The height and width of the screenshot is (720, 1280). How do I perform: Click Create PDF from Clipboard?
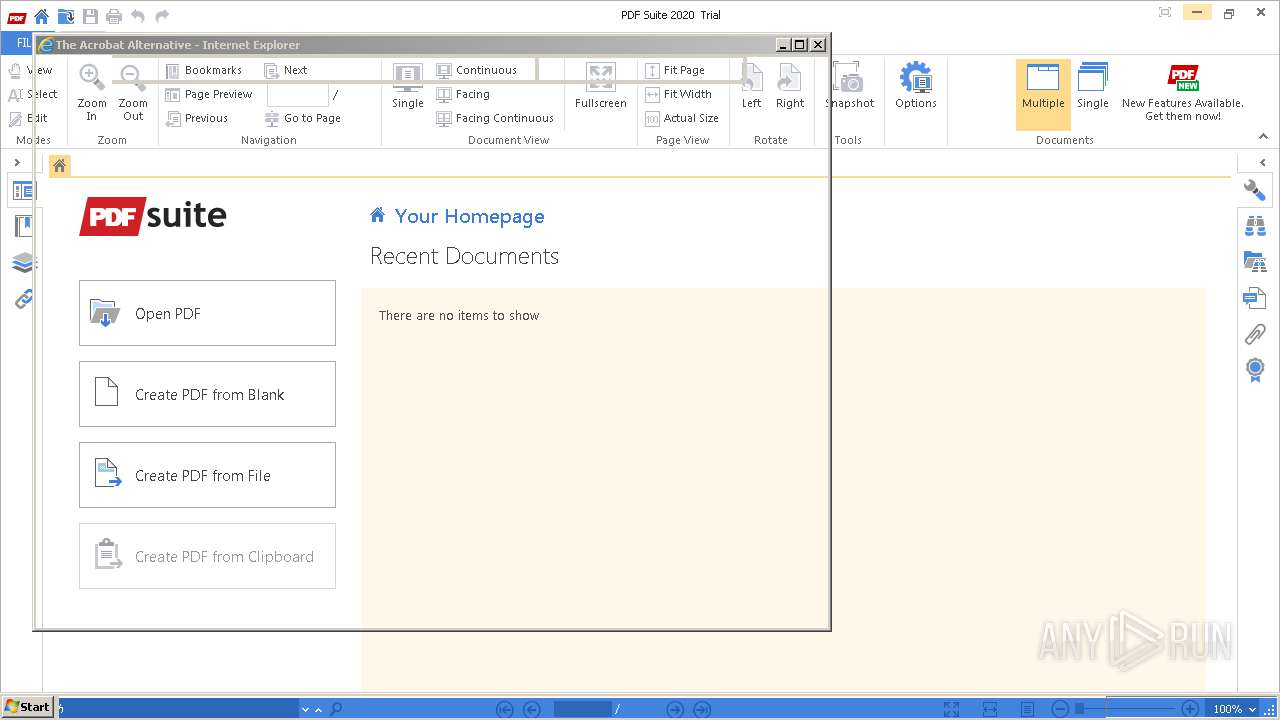point(207,556)
